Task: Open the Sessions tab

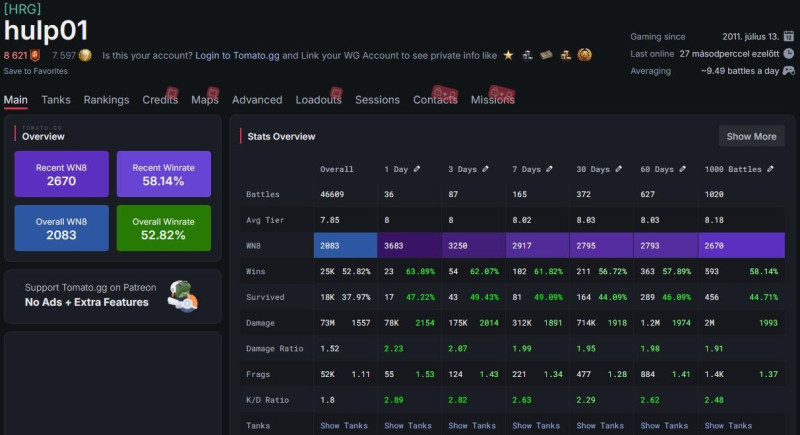Action: tap(378, 100)
